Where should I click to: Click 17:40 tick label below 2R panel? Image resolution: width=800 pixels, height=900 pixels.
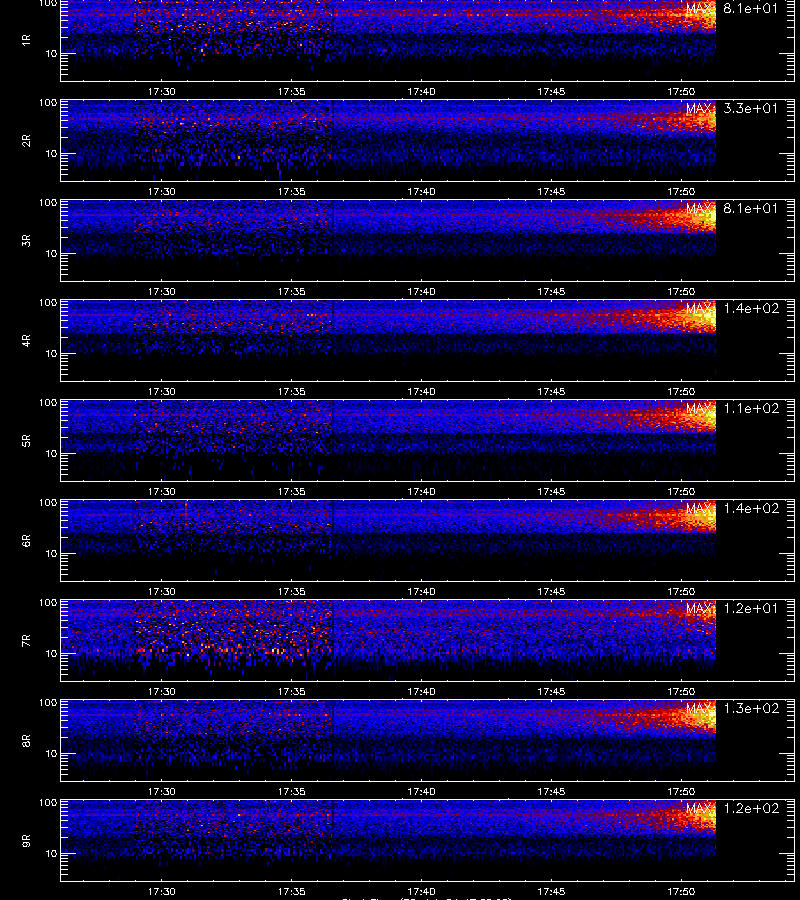point(421,192)
